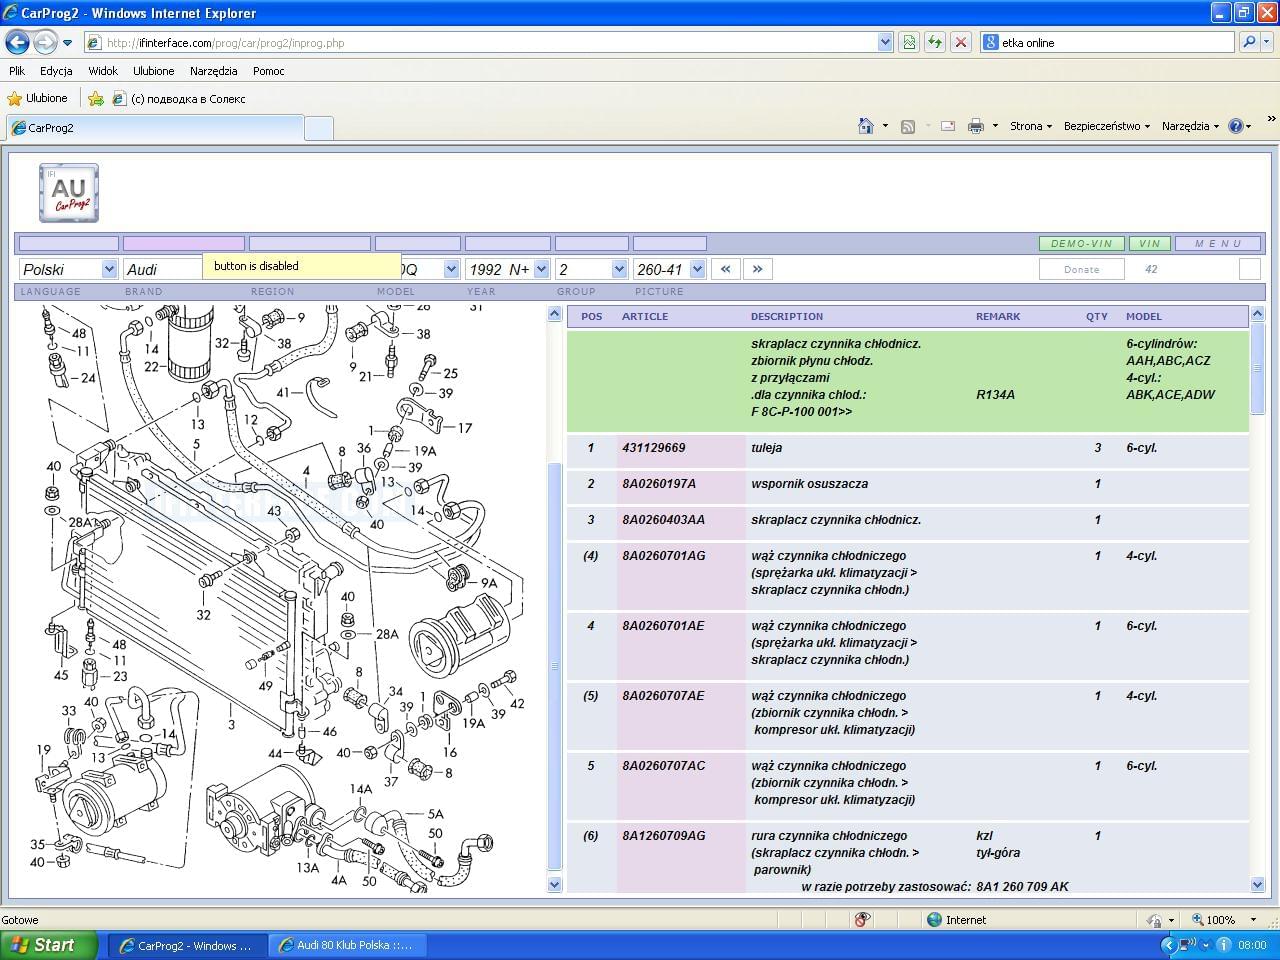This screenshot has width=1280, height=960.
Task: Click the Add to favorites bar icon
Action: (96, 98)
